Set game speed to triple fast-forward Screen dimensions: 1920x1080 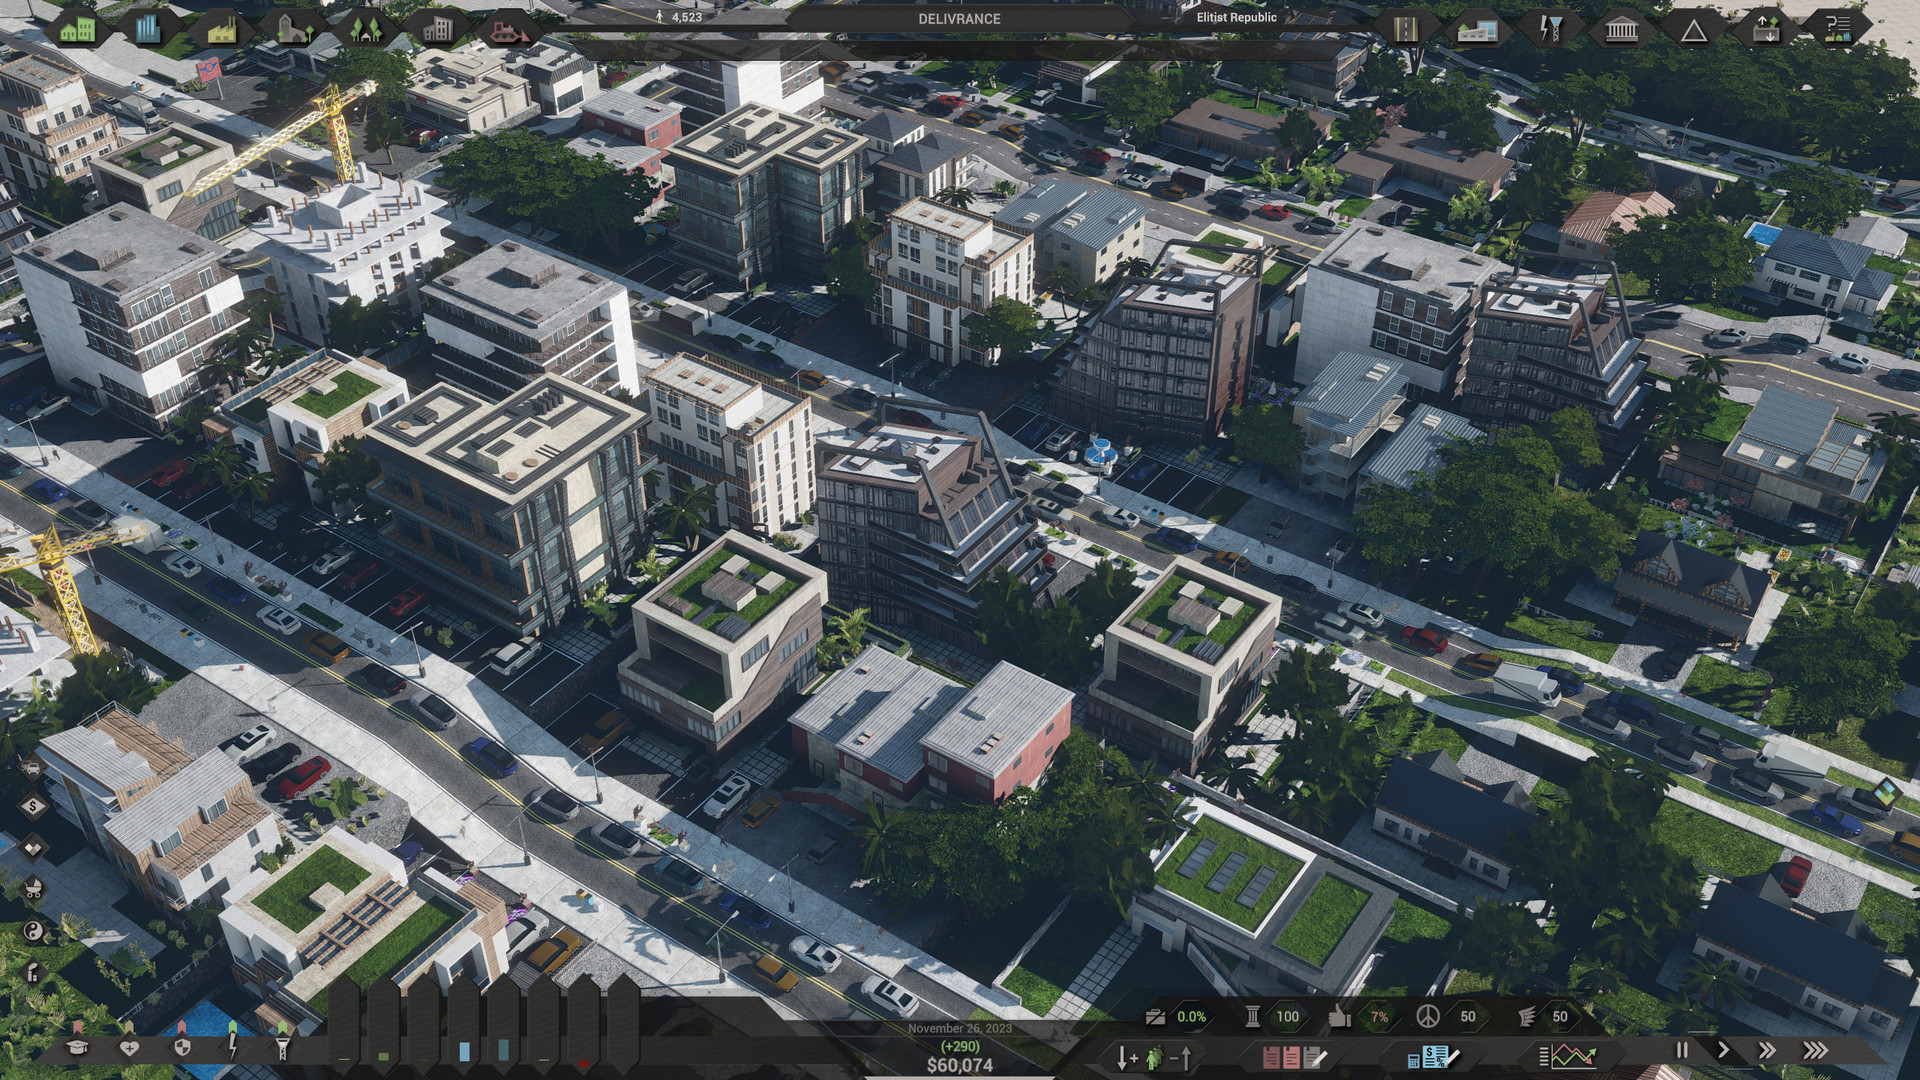(1815, 1050)
